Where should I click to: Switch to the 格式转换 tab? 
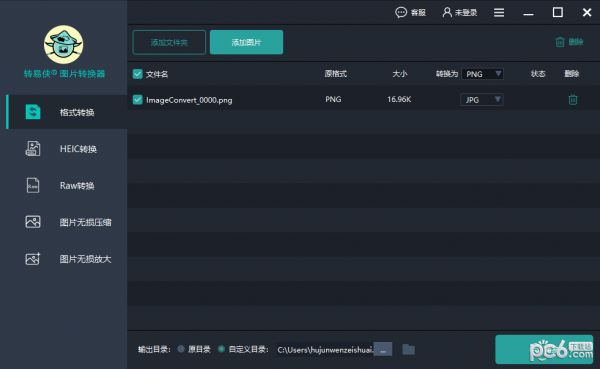[x=67, y=112]
